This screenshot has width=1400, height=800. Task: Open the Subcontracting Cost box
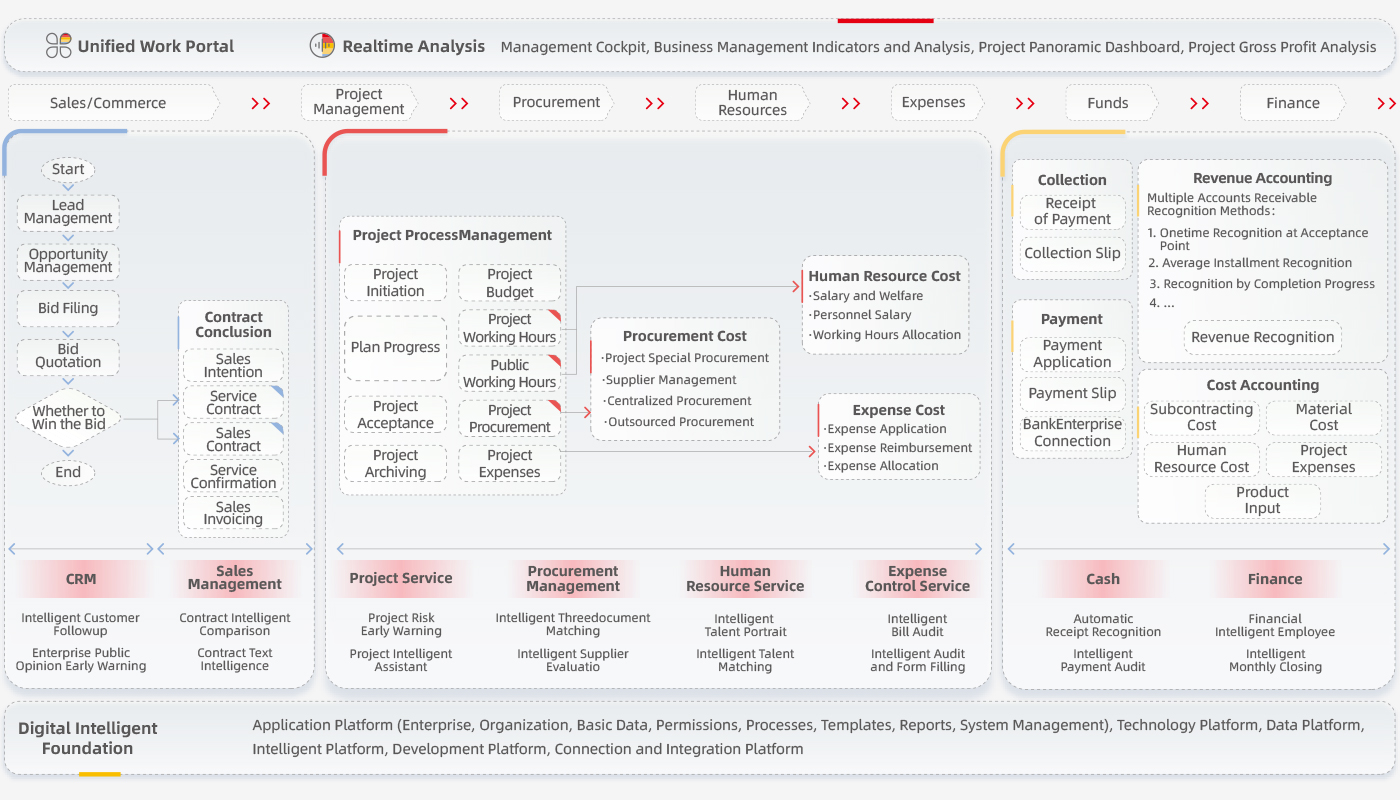[1201, 417]
